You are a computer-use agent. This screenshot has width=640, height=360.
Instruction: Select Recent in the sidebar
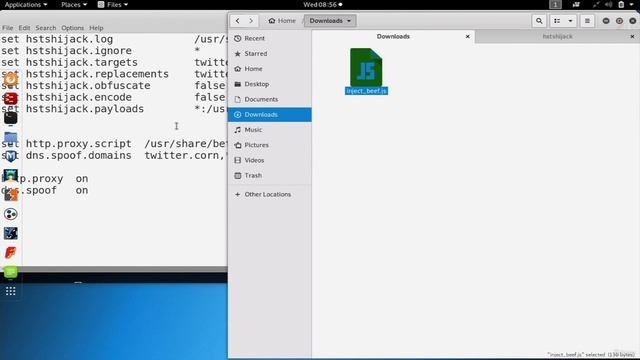(x=269, y=38)
